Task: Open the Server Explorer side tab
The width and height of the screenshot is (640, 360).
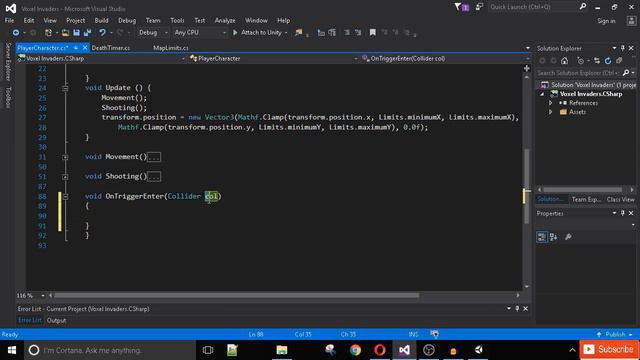Action: [7, 62]
